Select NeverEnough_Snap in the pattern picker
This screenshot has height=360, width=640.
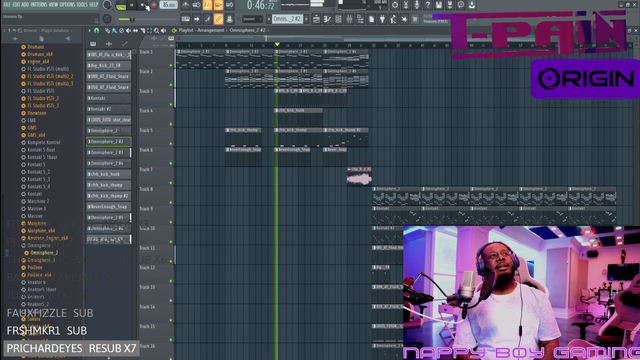[109, 207]
